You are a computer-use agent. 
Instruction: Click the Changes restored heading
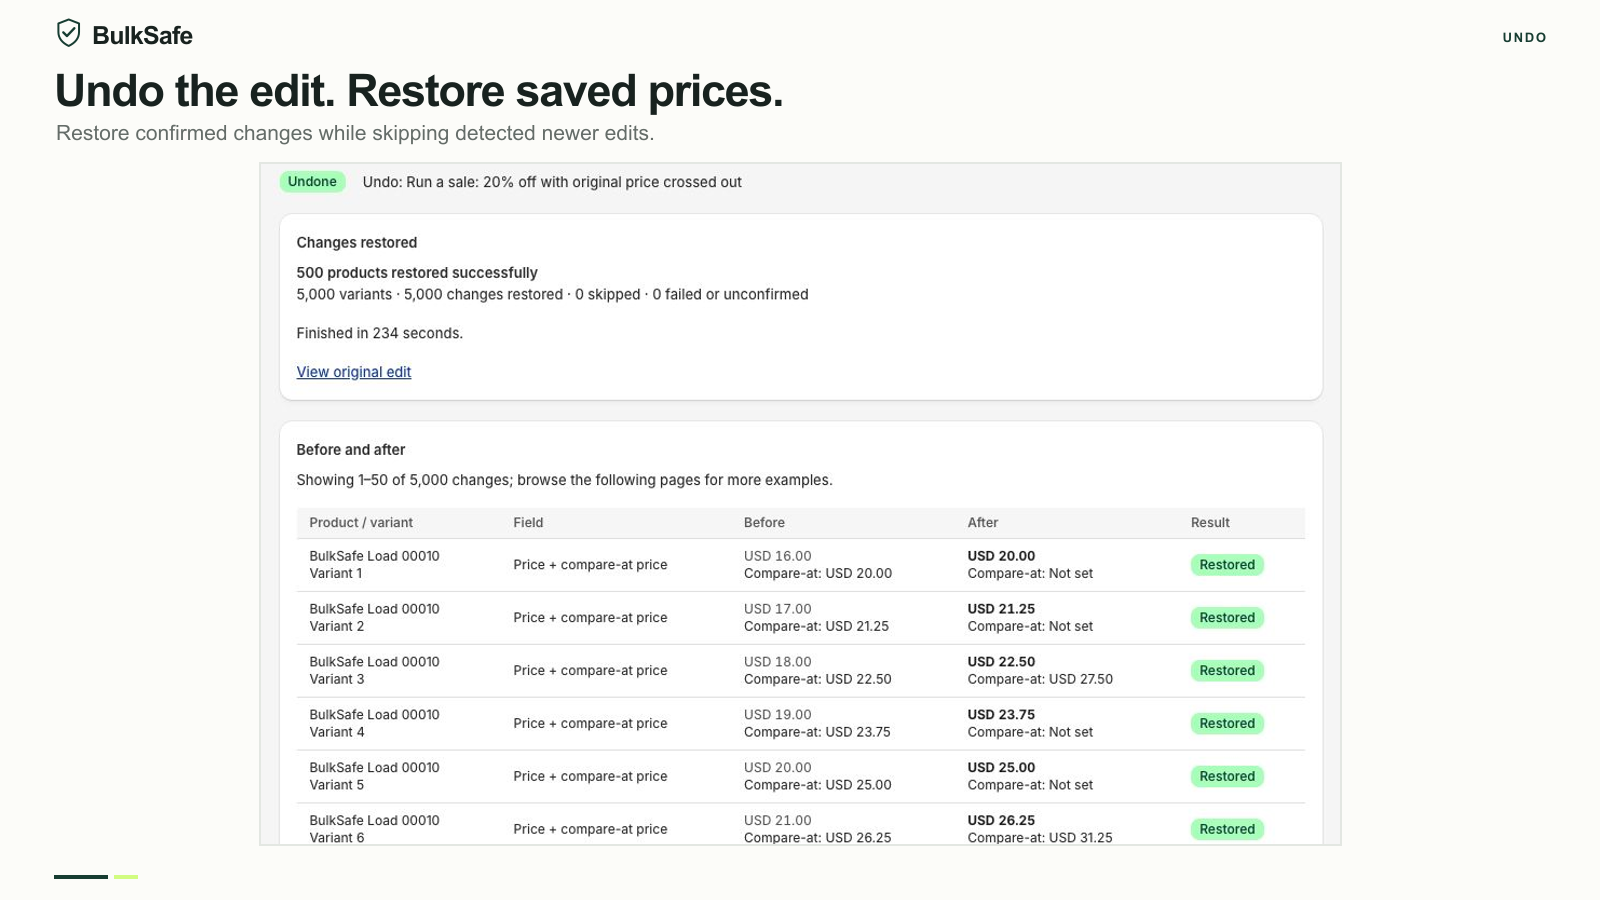tap(357, 243)
